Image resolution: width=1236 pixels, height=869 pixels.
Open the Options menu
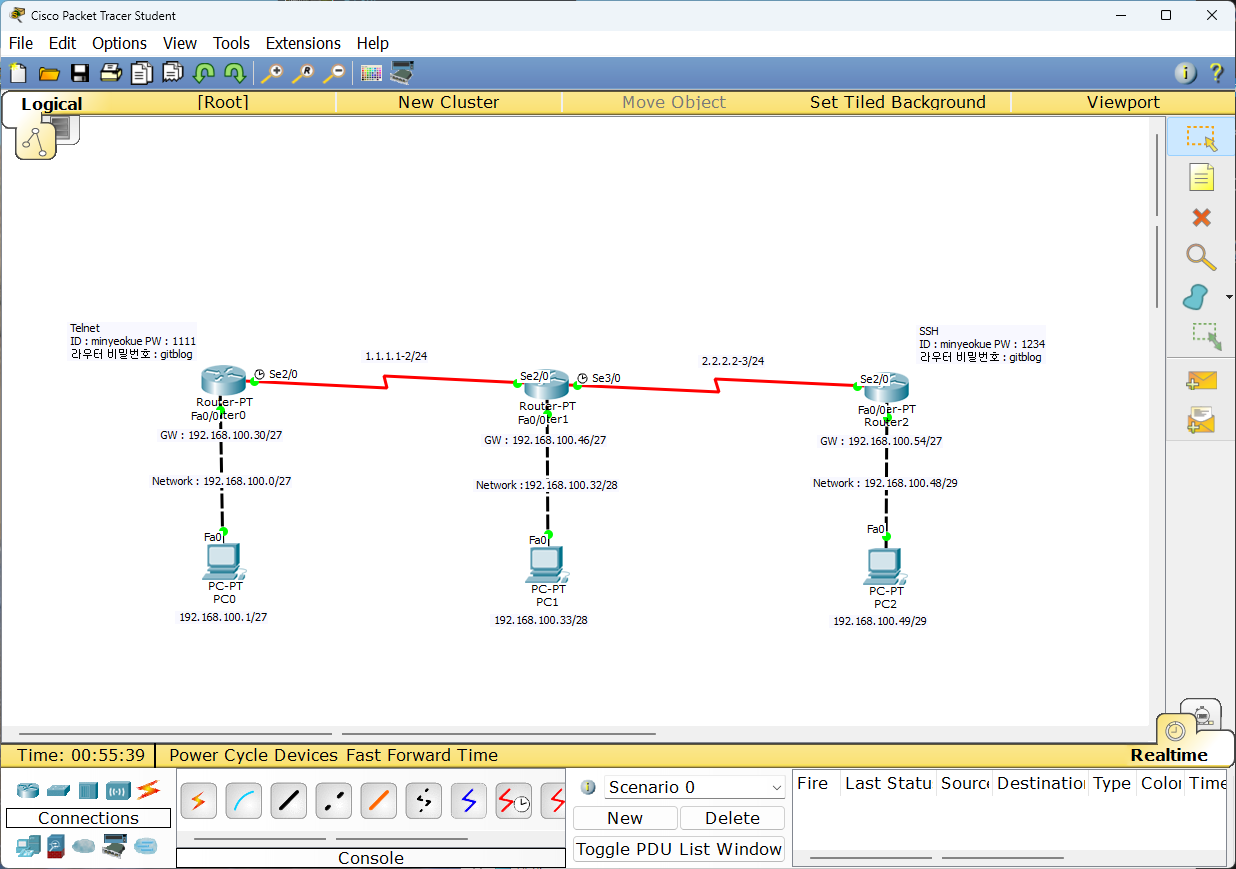(119, 43)
